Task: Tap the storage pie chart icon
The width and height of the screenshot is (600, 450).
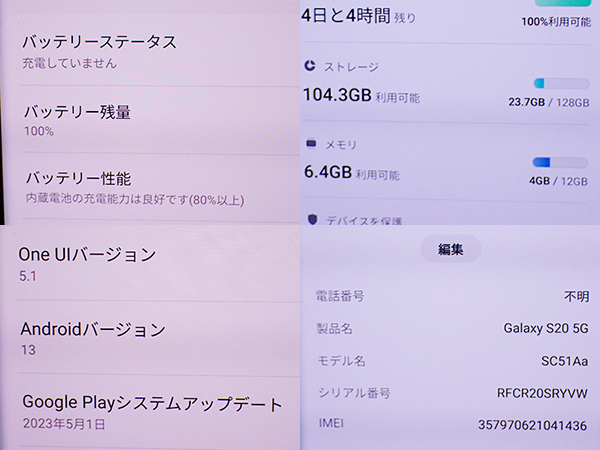Action: pos(310,66)
